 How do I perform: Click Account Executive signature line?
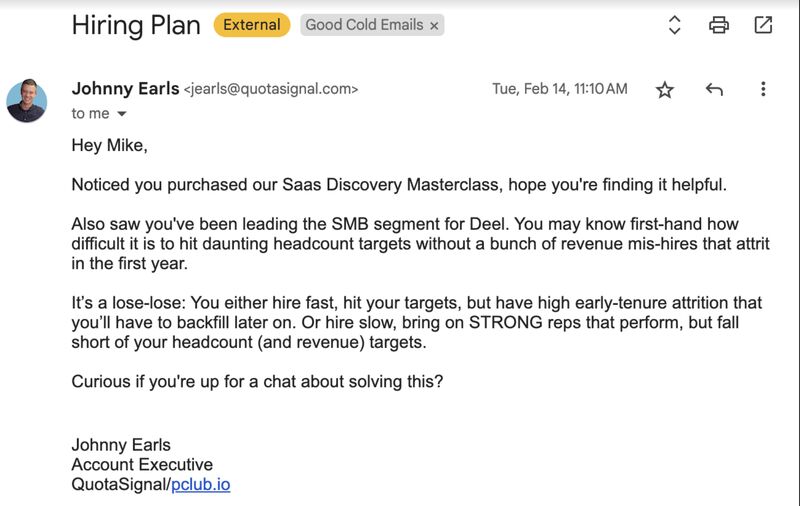(x=142, y=464)
